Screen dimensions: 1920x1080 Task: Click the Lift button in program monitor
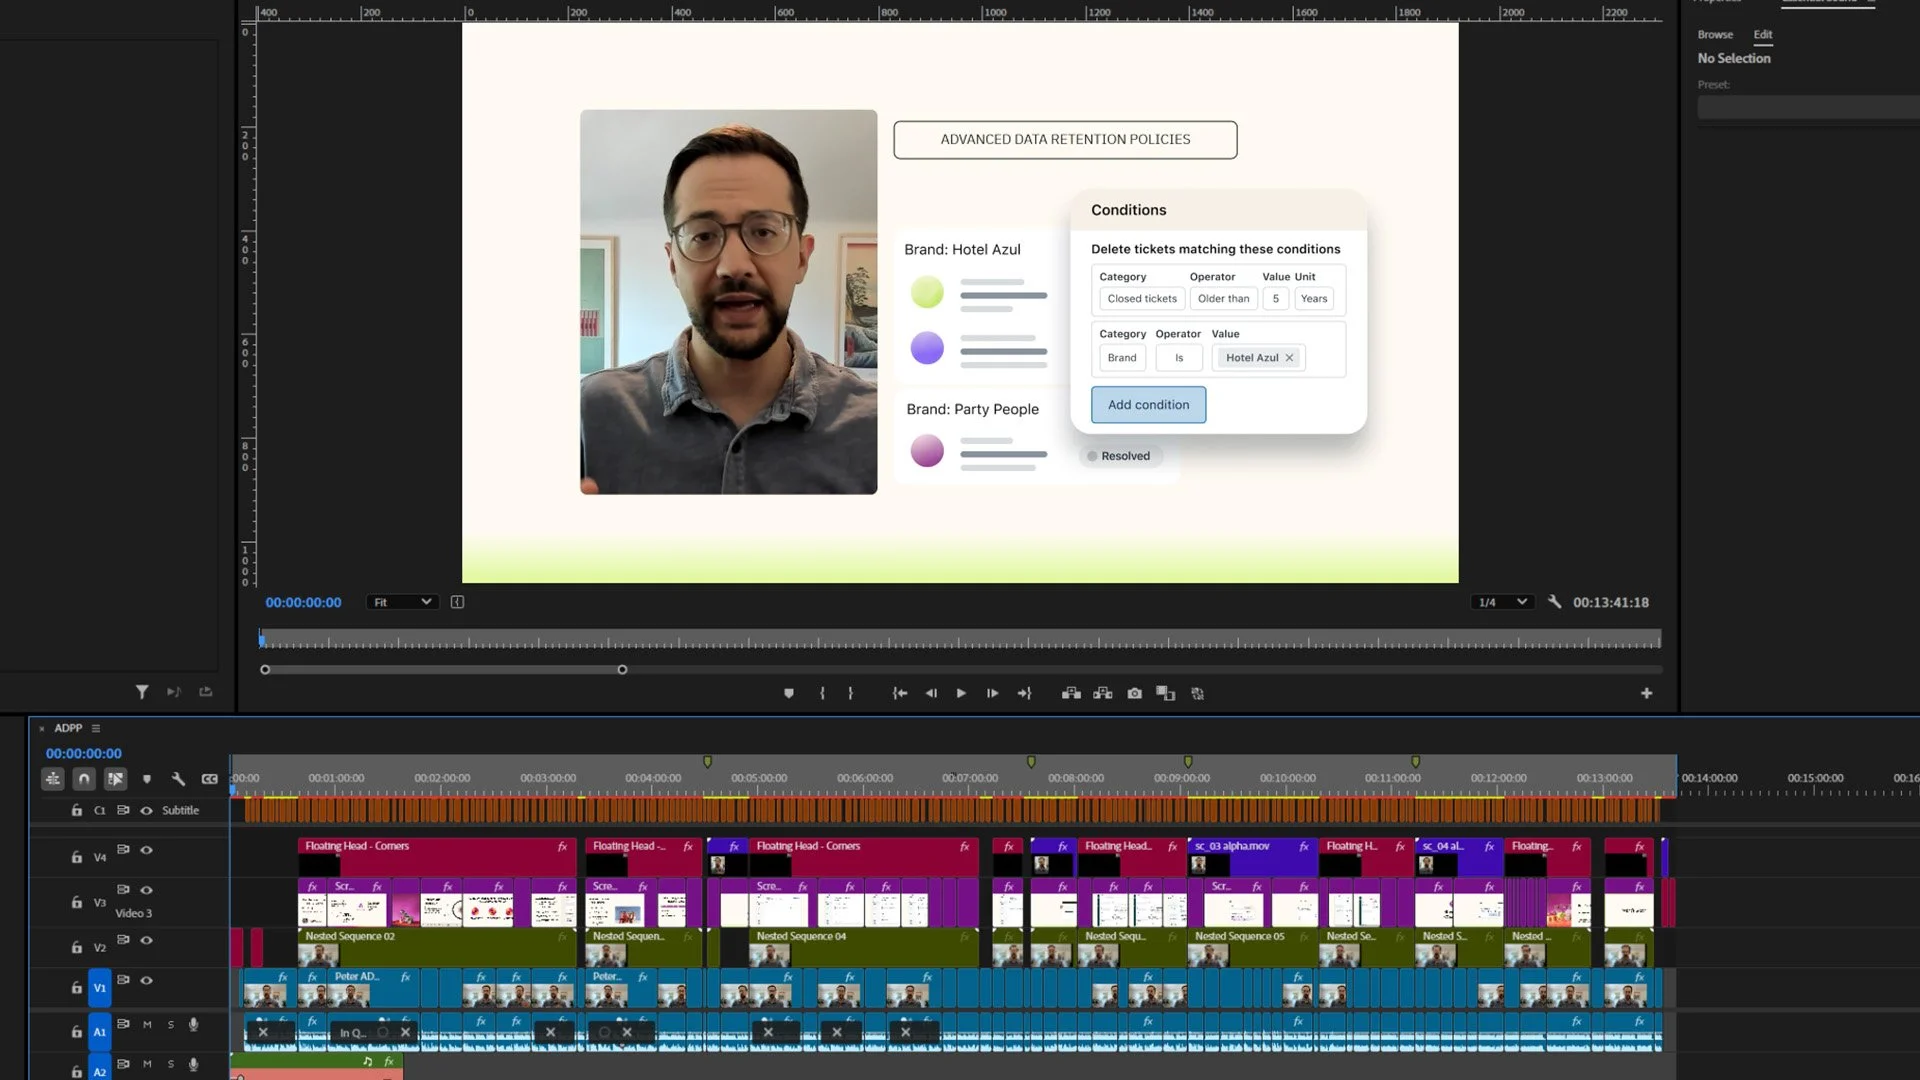[x=1071, y=693]
